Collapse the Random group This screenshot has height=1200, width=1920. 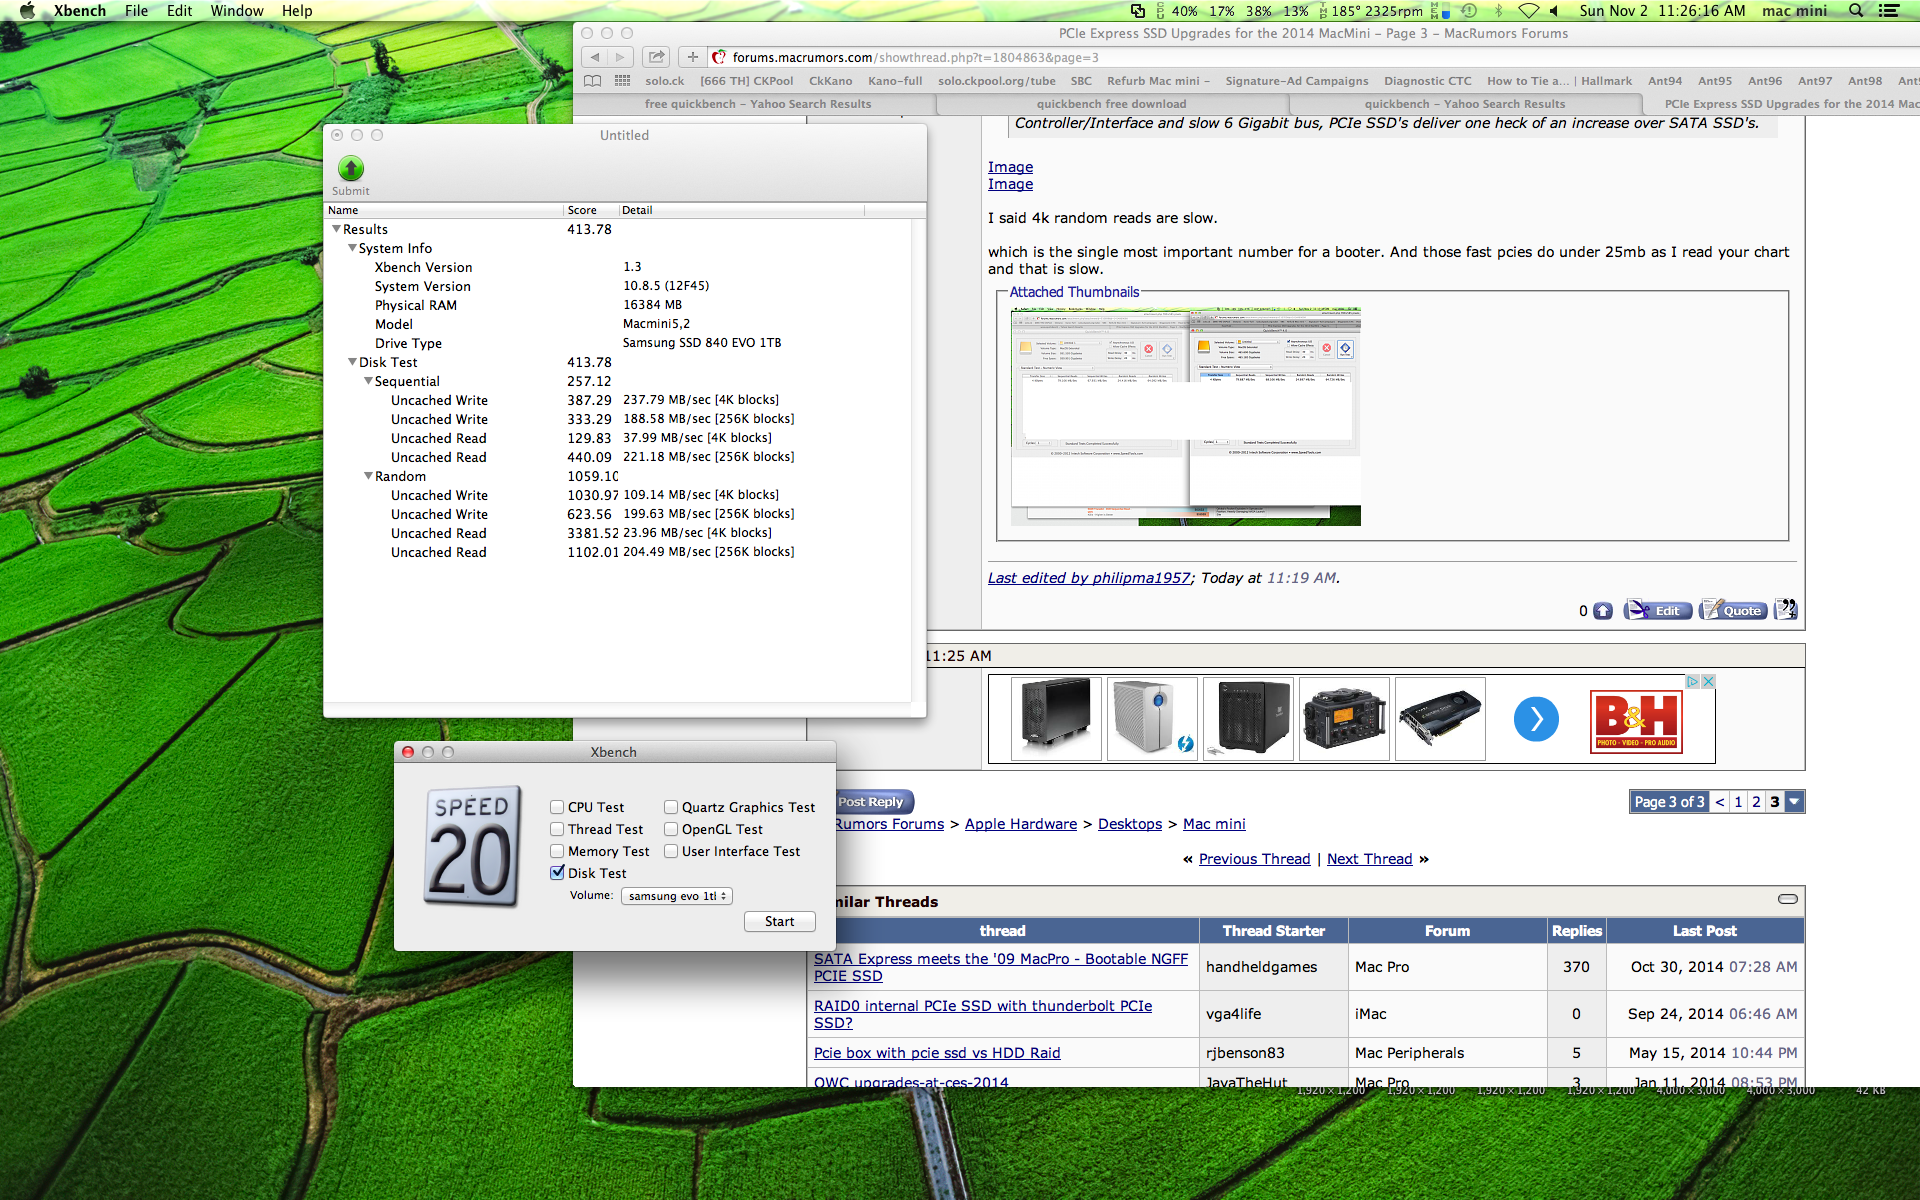click(368, 476)
